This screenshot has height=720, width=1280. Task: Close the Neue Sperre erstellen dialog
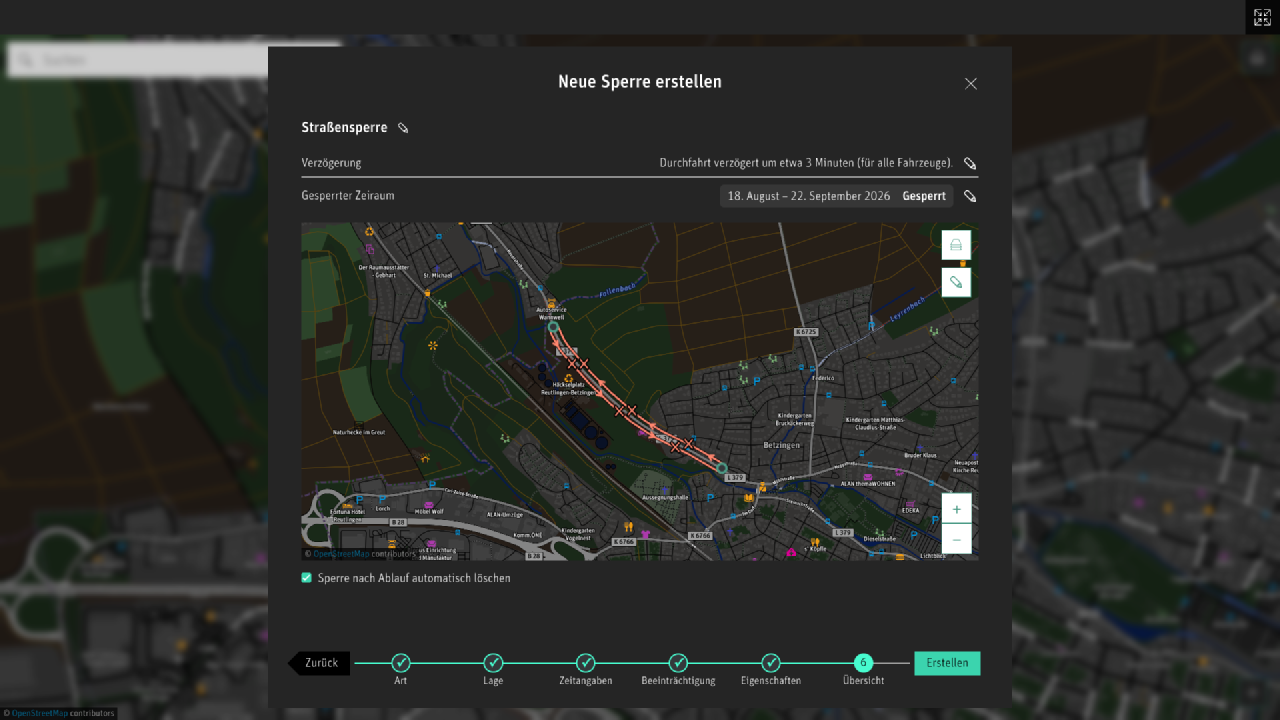coord(970,83)
